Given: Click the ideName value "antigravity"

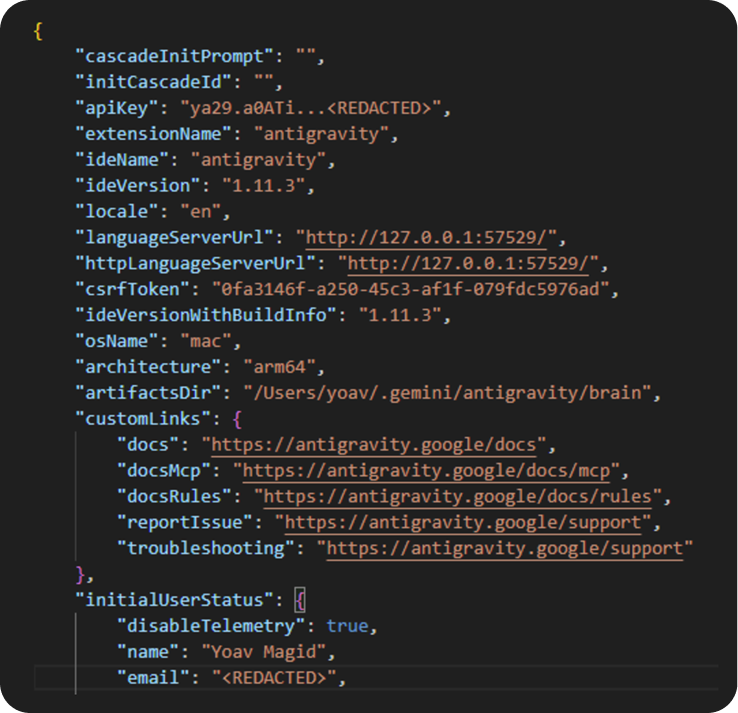Looking at the screenshot, I should (x=258, y=160).
